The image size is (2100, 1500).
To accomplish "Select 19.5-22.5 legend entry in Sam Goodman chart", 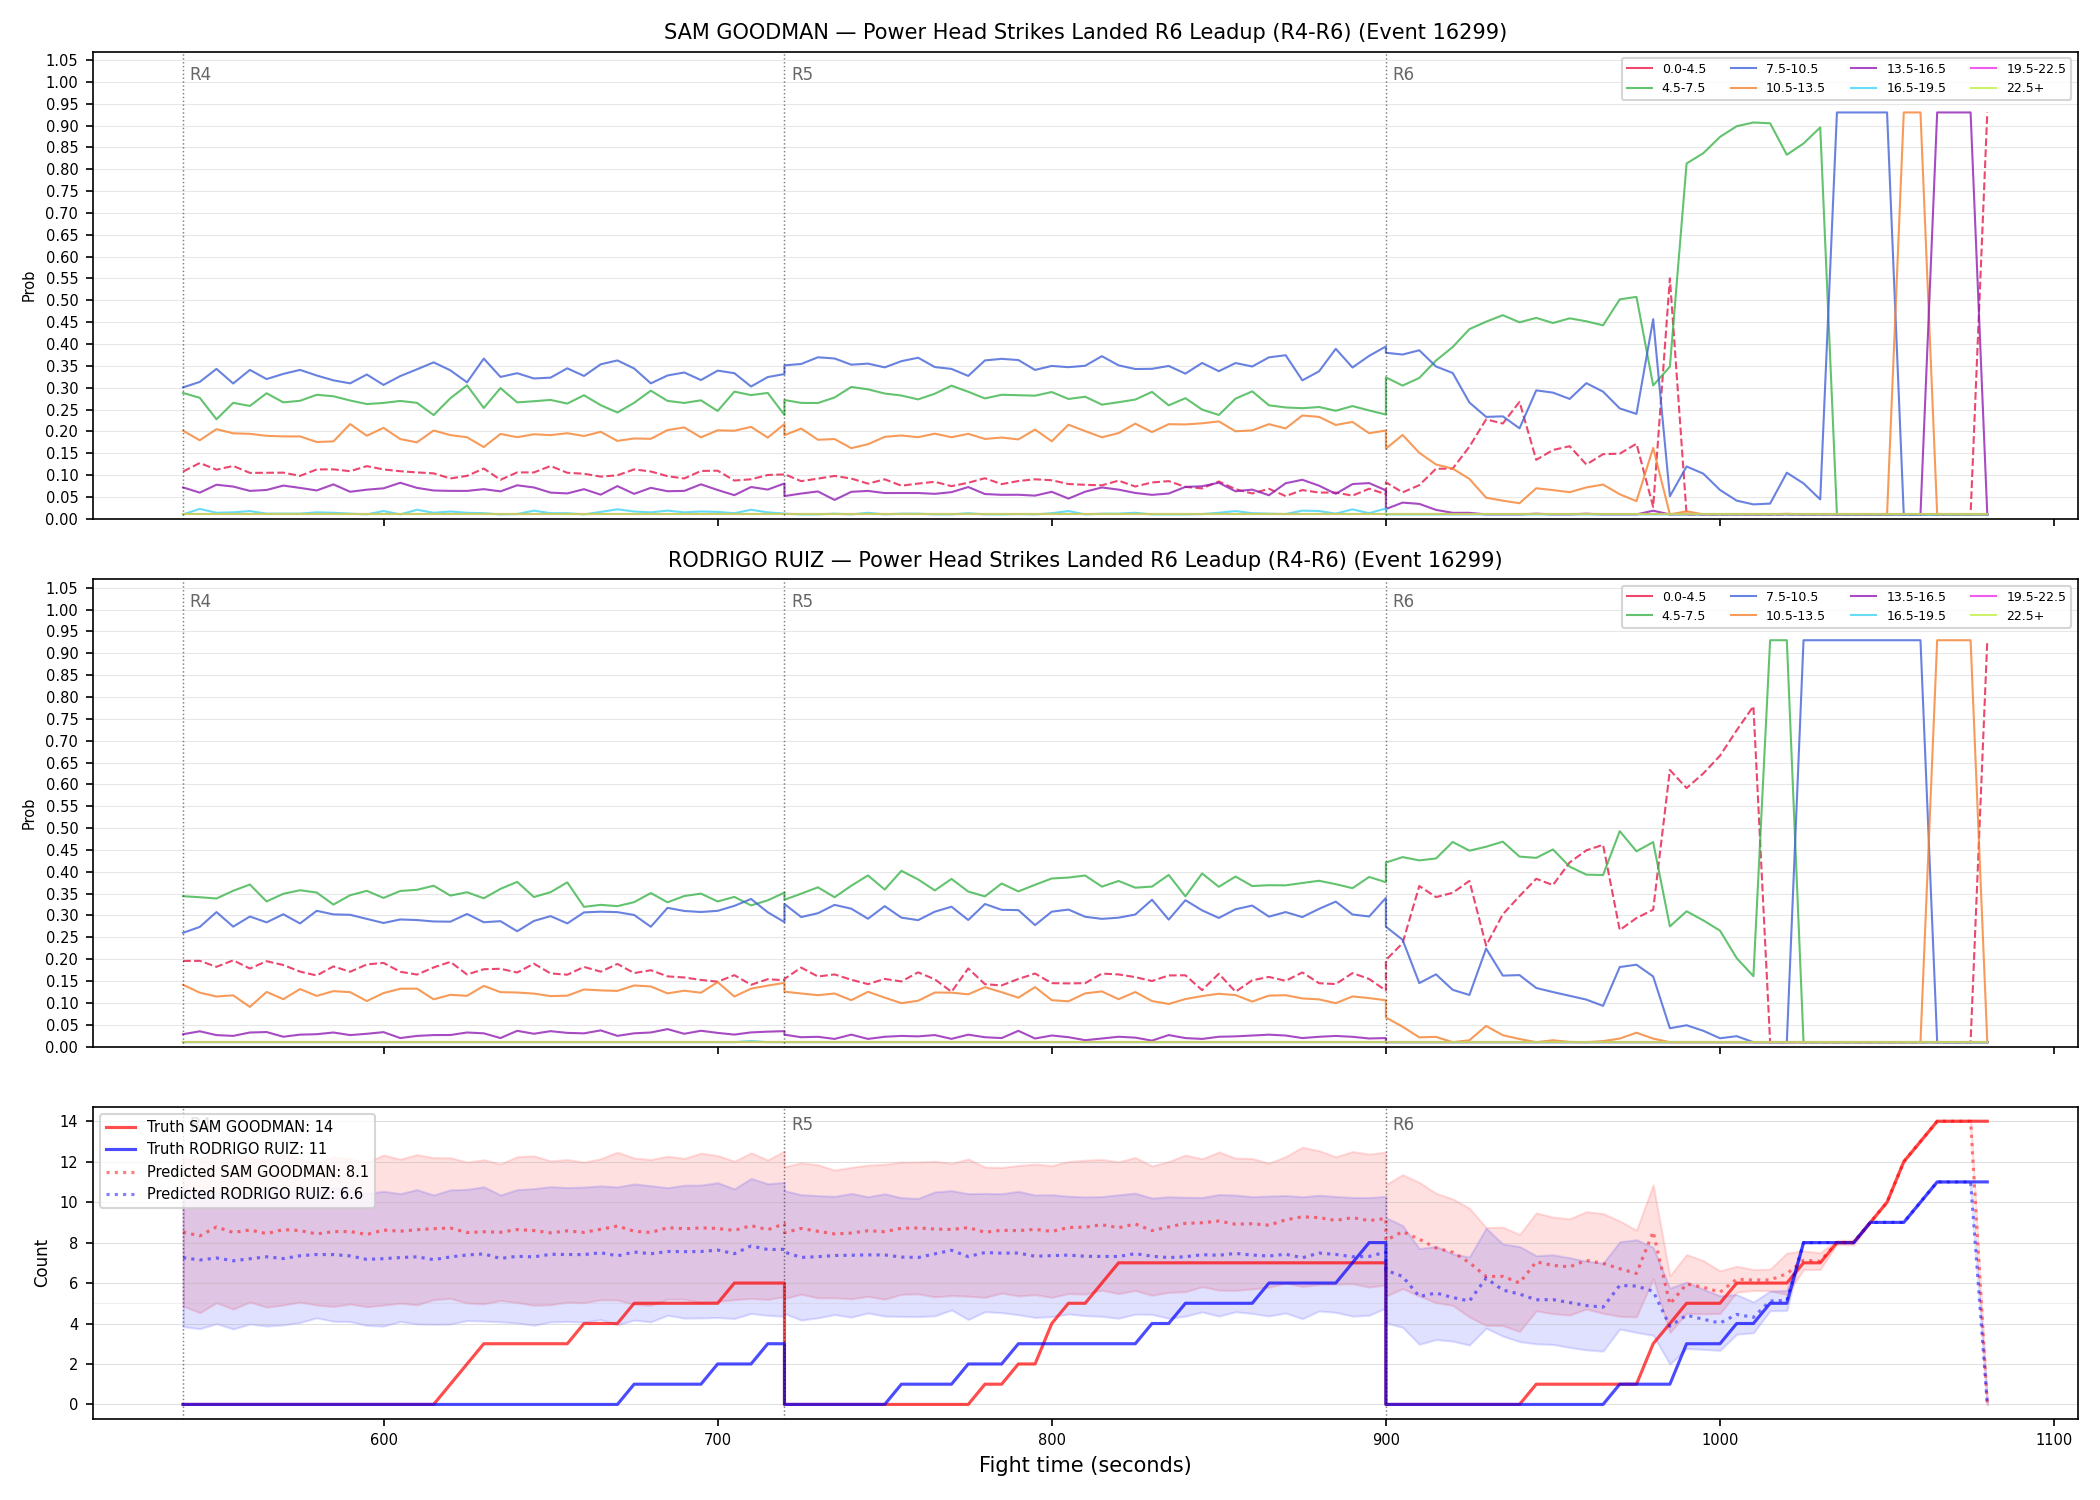I will tap(2018, 69).
